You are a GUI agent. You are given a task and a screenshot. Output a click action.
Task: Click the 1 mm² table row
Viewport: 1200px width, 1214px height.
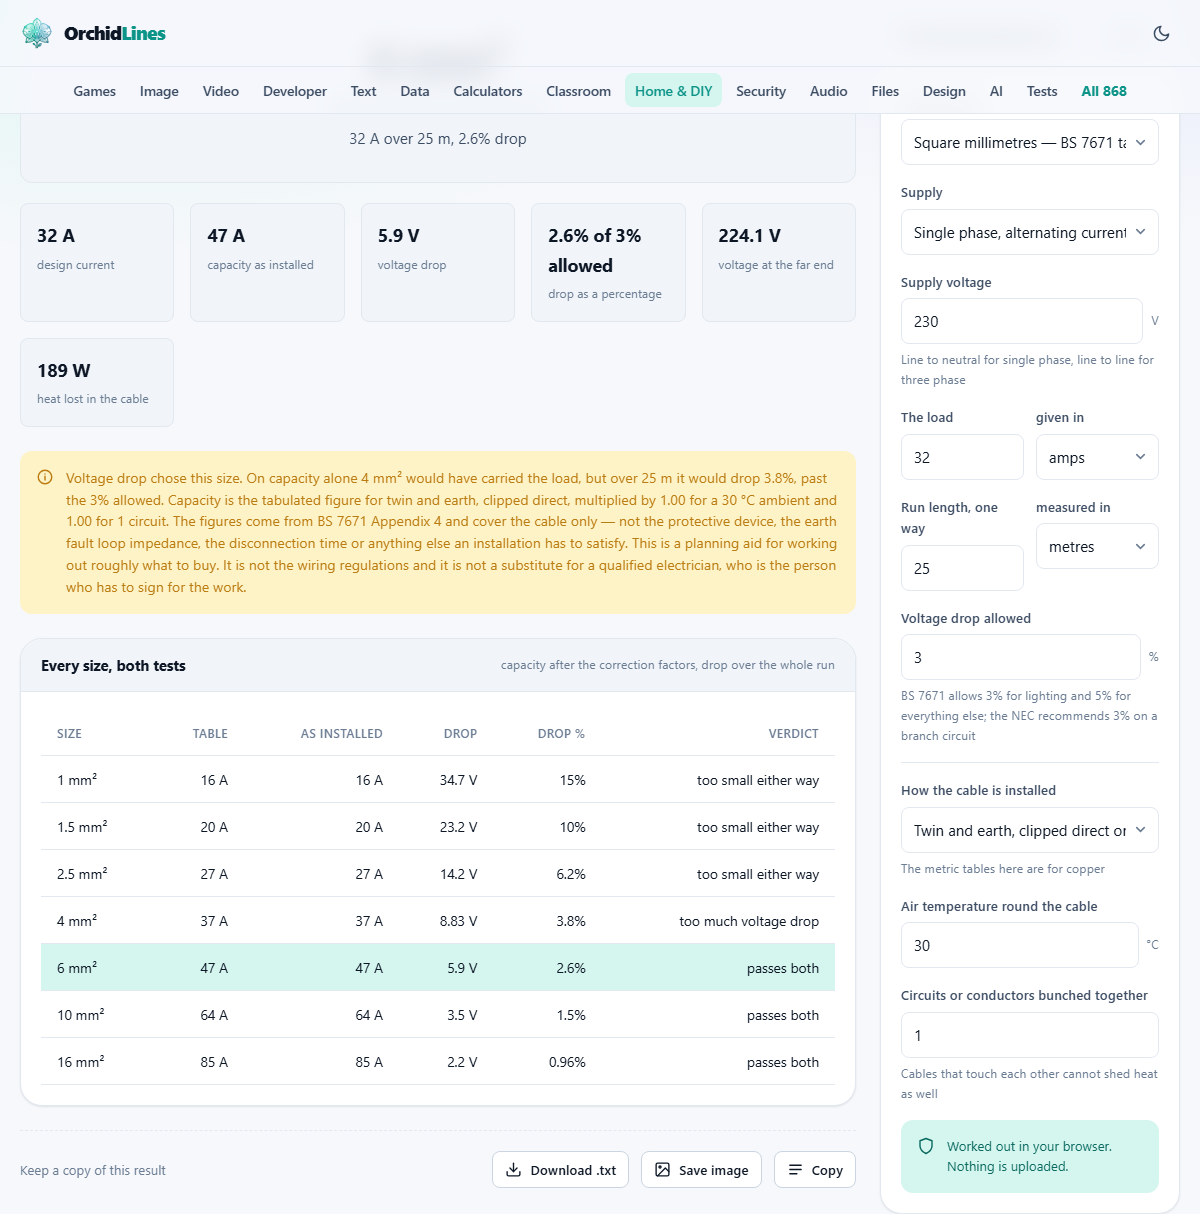[x=438, y=780]
